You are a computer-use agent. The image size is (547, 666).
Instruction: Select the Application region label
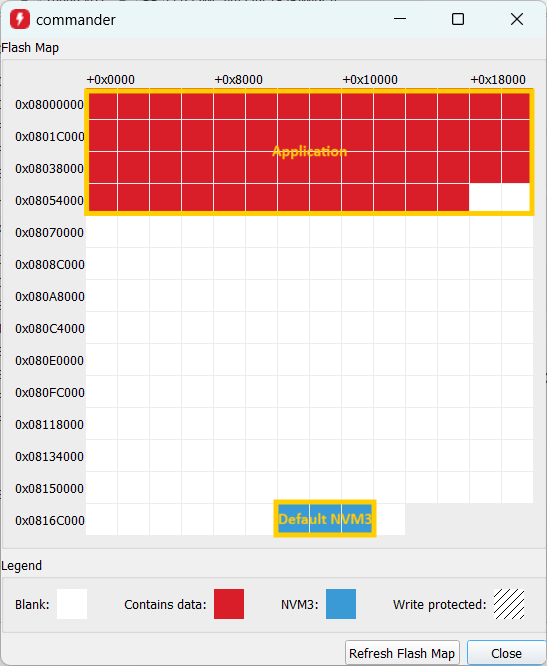pyautogui.click(x=310, y=152)
